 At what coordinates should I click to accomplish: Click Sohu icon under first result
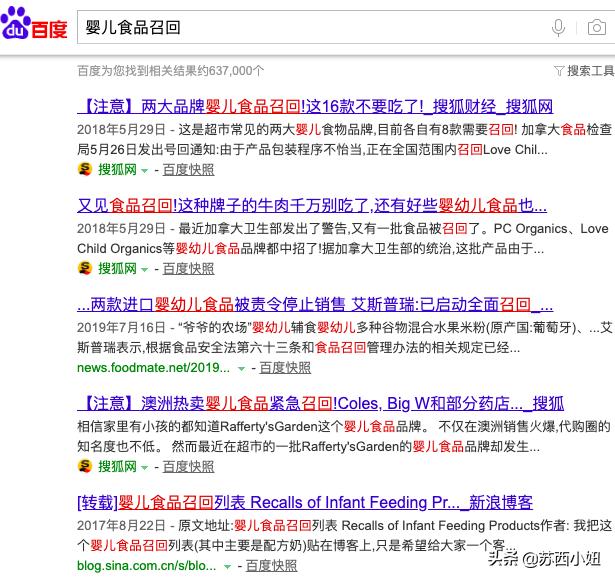click(85, 169)
